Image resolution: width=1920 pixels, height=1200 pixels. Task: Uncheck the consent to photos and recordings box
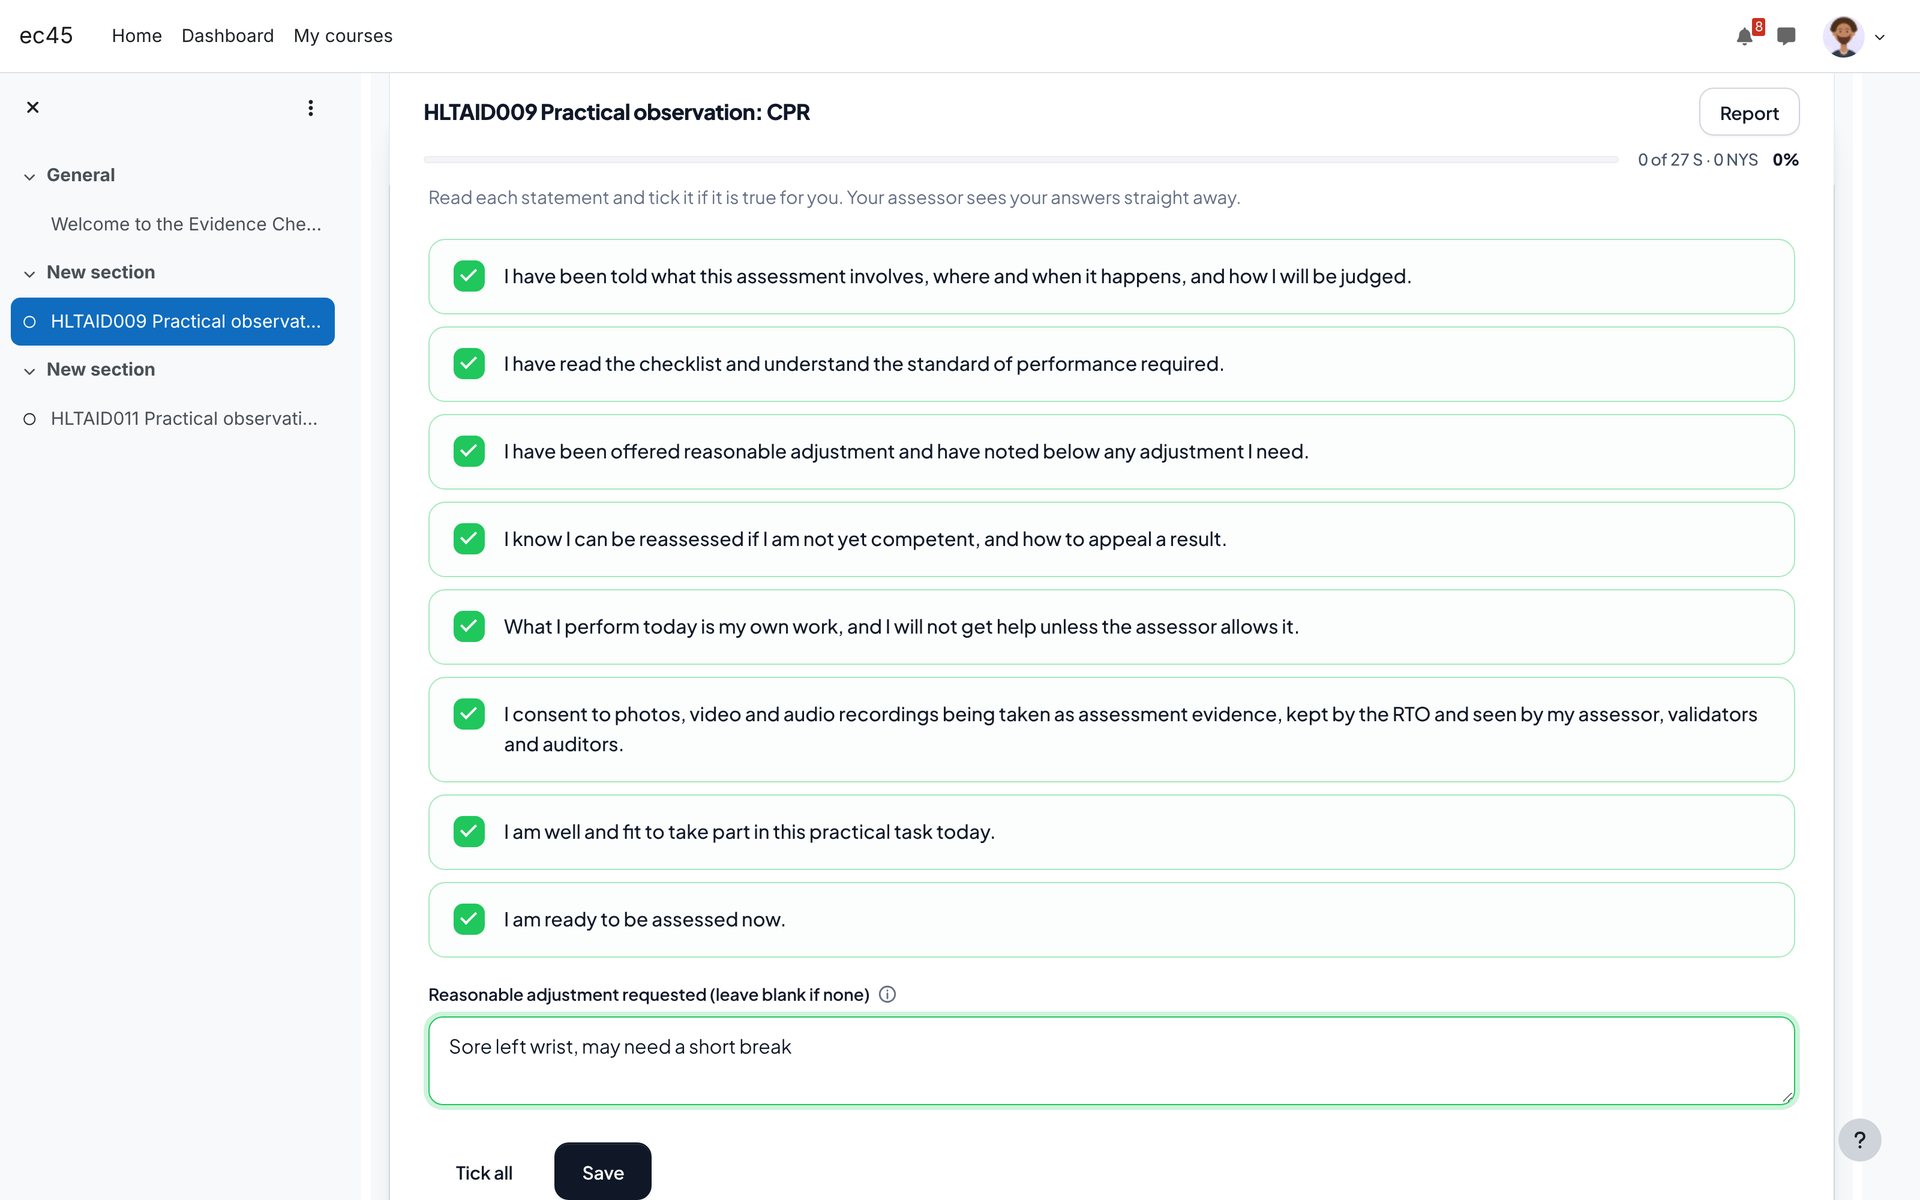469,714
